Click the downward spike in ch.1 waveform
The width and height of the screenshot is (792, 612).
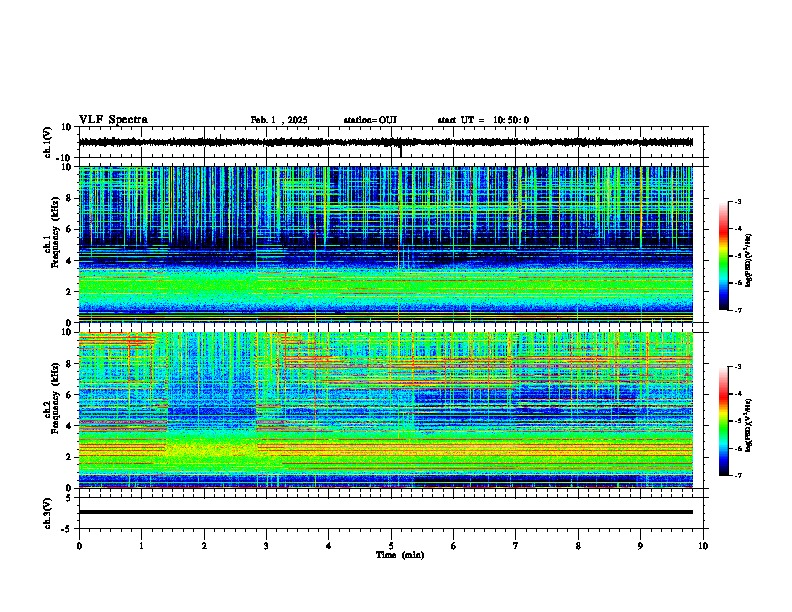[x=401, y=151]
